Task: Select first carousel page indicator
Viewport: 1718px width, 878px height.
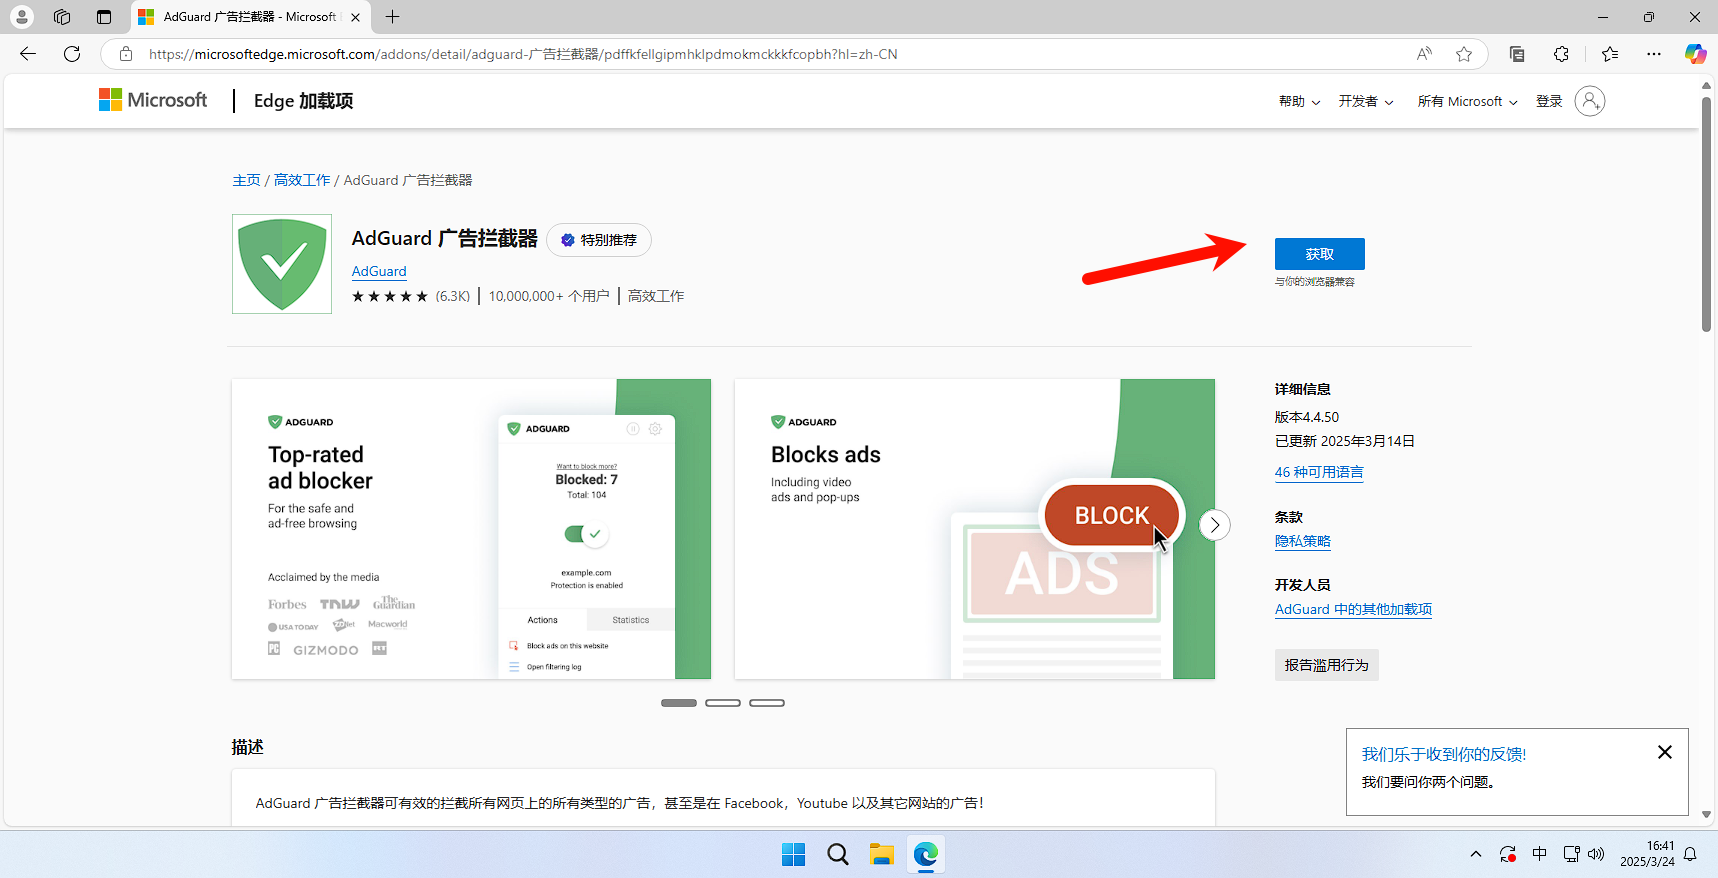Action: point(679,703)
